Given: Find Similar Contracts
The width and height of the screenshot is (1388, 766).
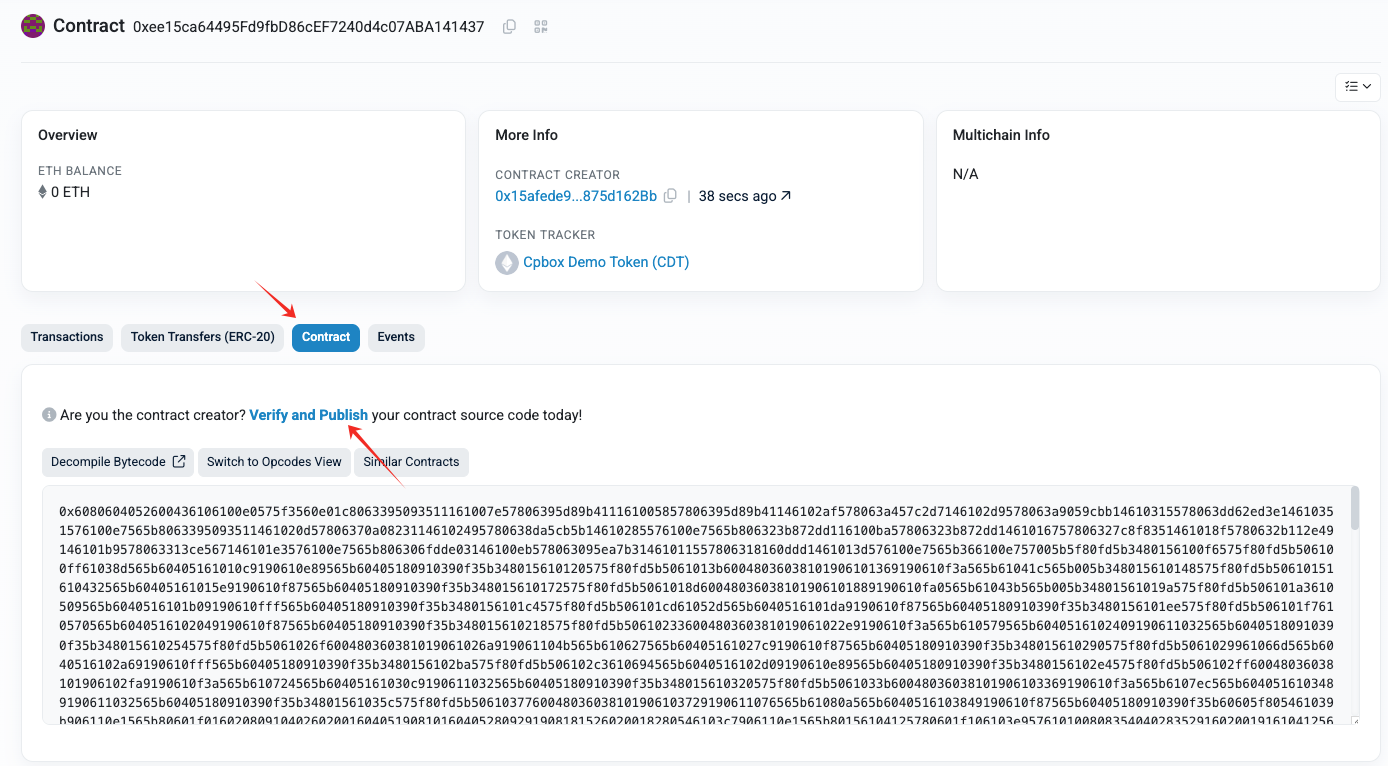Looking at the screenshot, I should click(x=411, y=462).
